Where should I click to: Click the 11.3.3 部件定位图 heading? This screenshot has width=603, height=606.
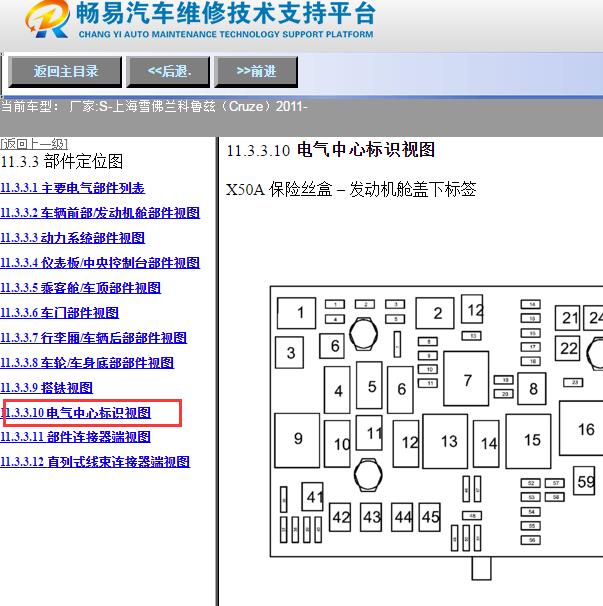click(62, 162)
